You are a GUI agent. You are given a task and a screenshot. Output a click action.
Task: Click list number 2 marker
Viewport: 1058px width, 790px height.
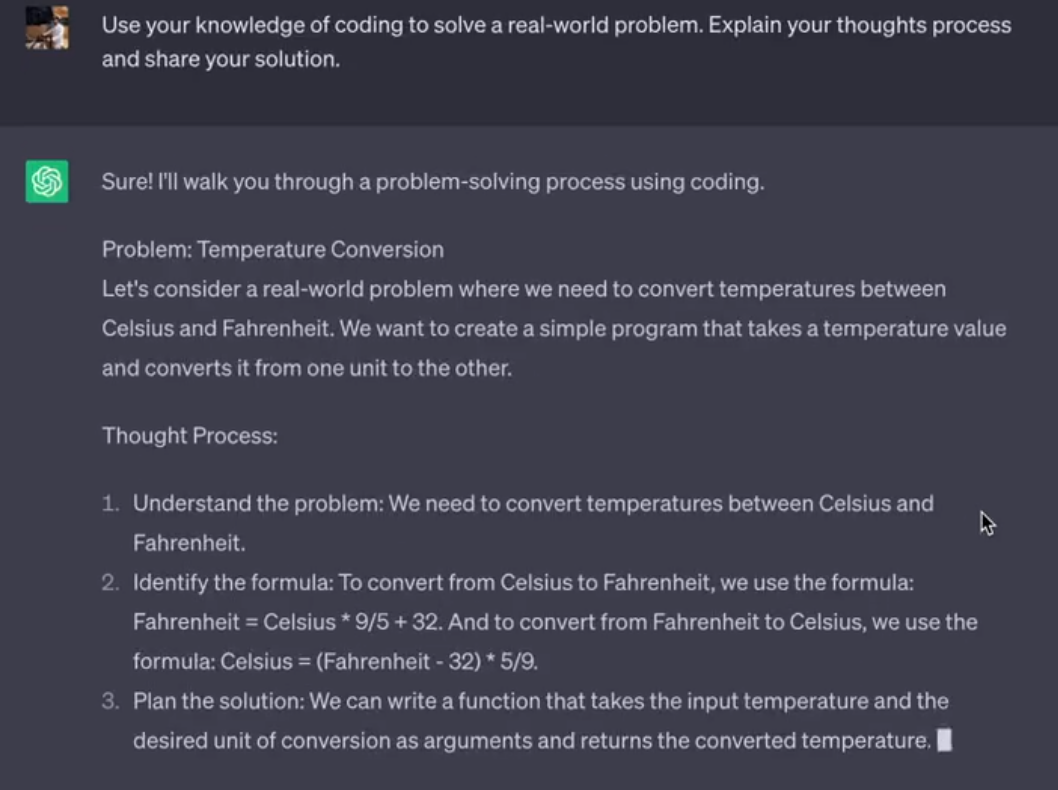[111, 582]
